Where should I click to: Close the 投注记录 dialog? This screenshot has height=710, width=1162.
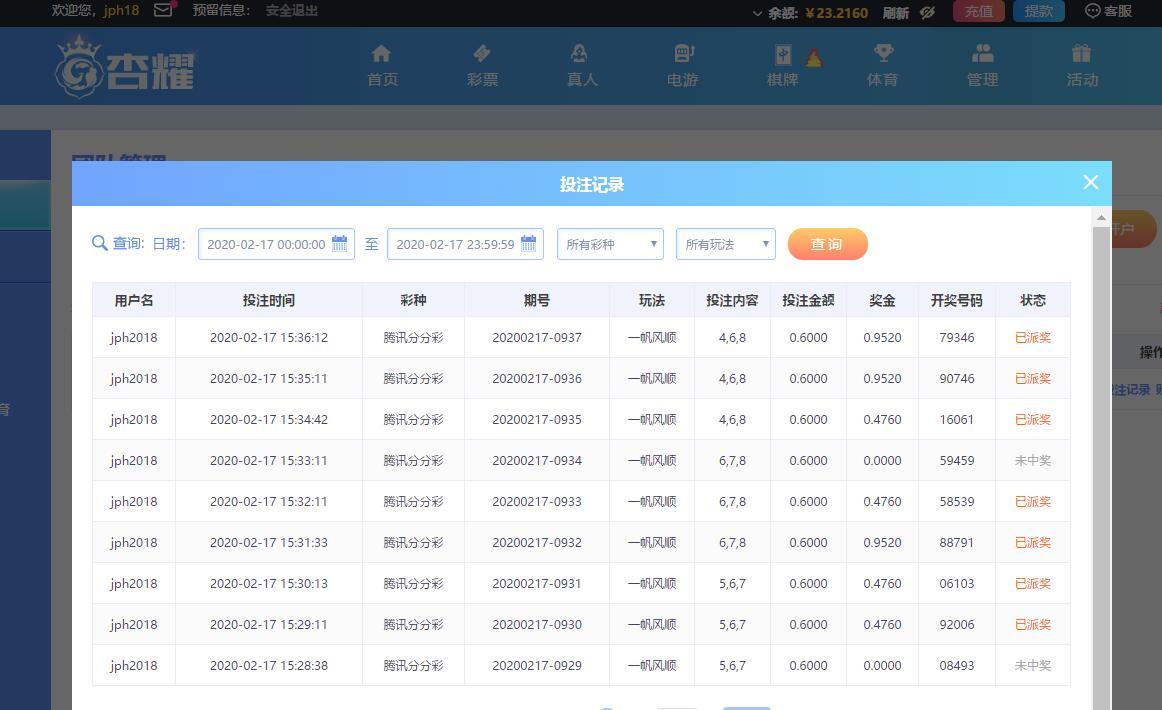pos(1090,182)
